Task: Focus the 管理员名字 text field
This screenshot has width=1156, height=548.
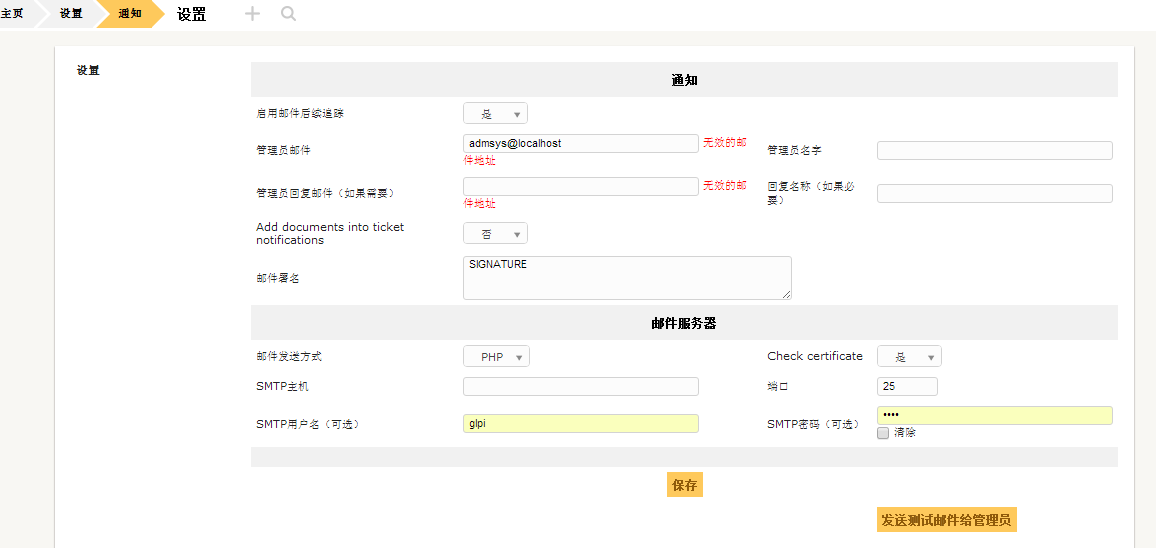Action: tap(994, 151)
